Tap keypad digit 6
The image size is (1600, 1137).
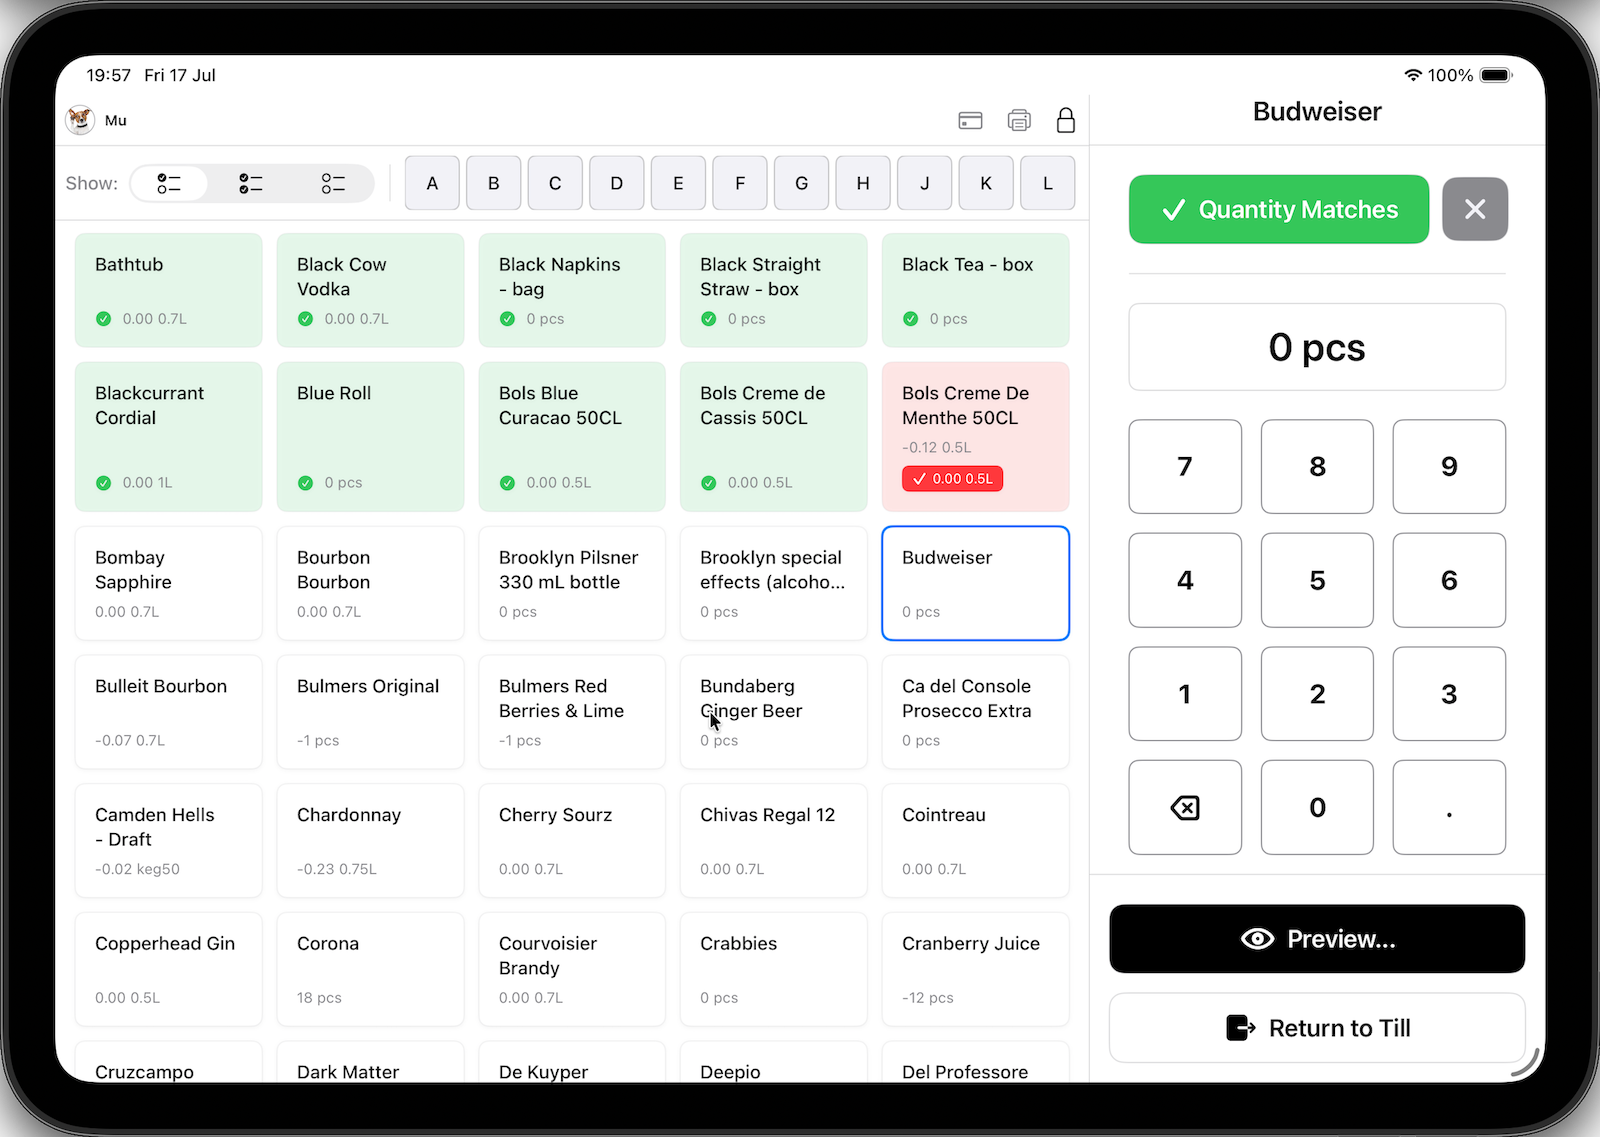tap(1449, 580)
